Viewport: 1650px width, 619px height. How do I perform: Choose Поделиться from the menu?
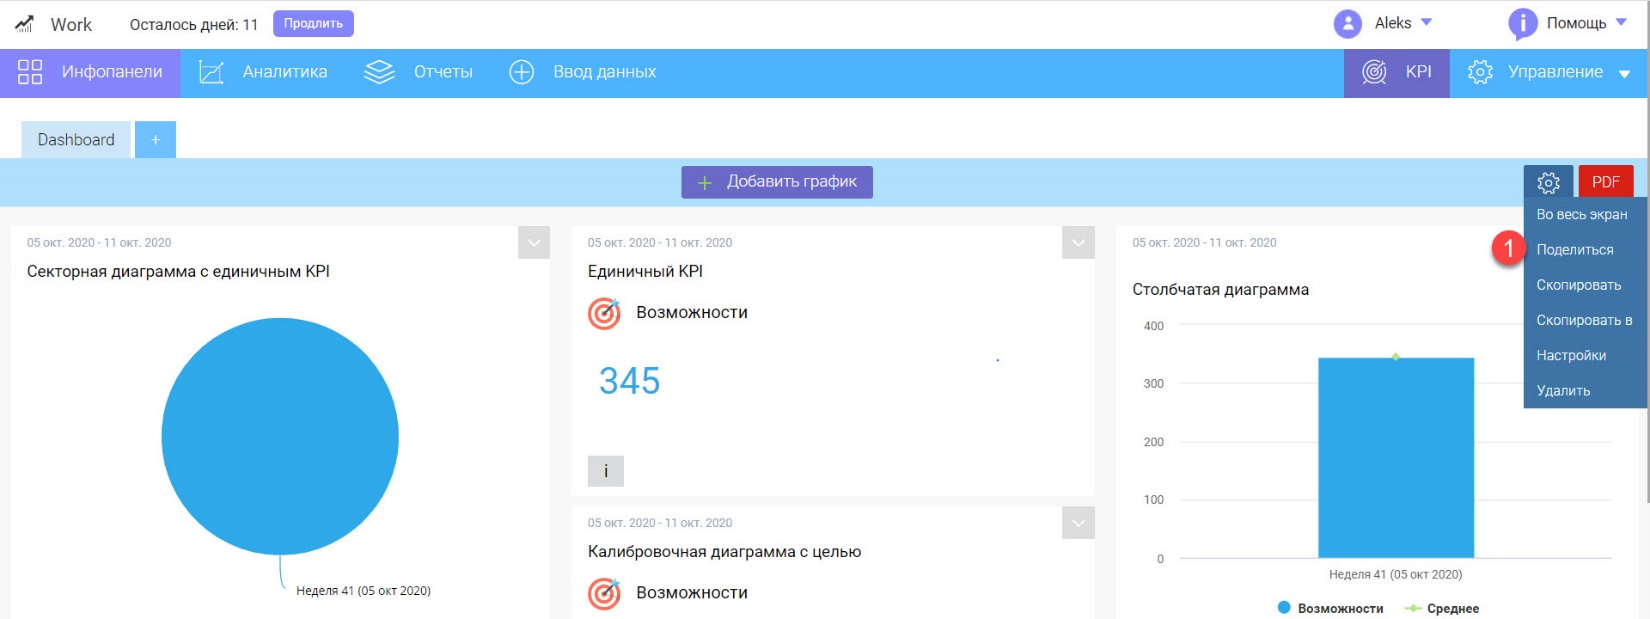1575,250
